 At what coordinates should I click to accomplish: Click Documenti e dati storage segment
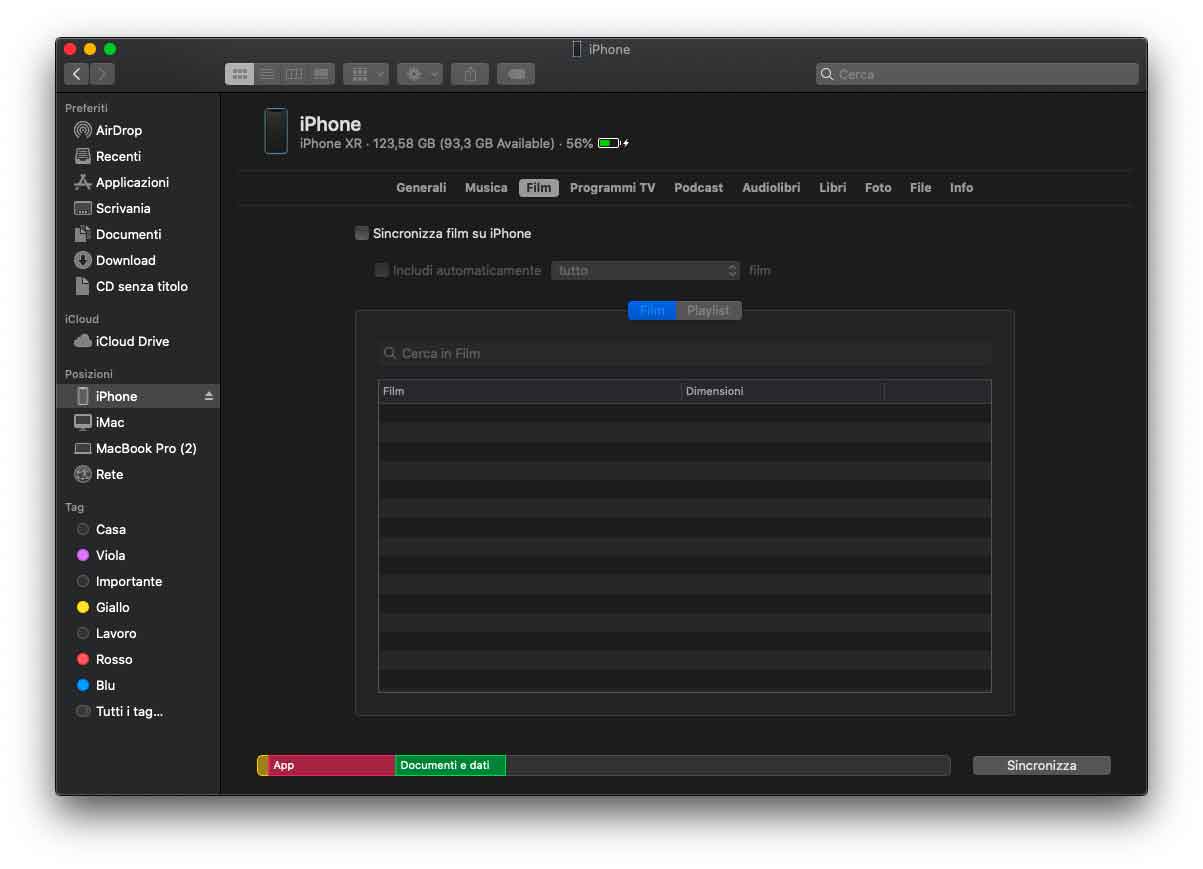tap(450, 765)
